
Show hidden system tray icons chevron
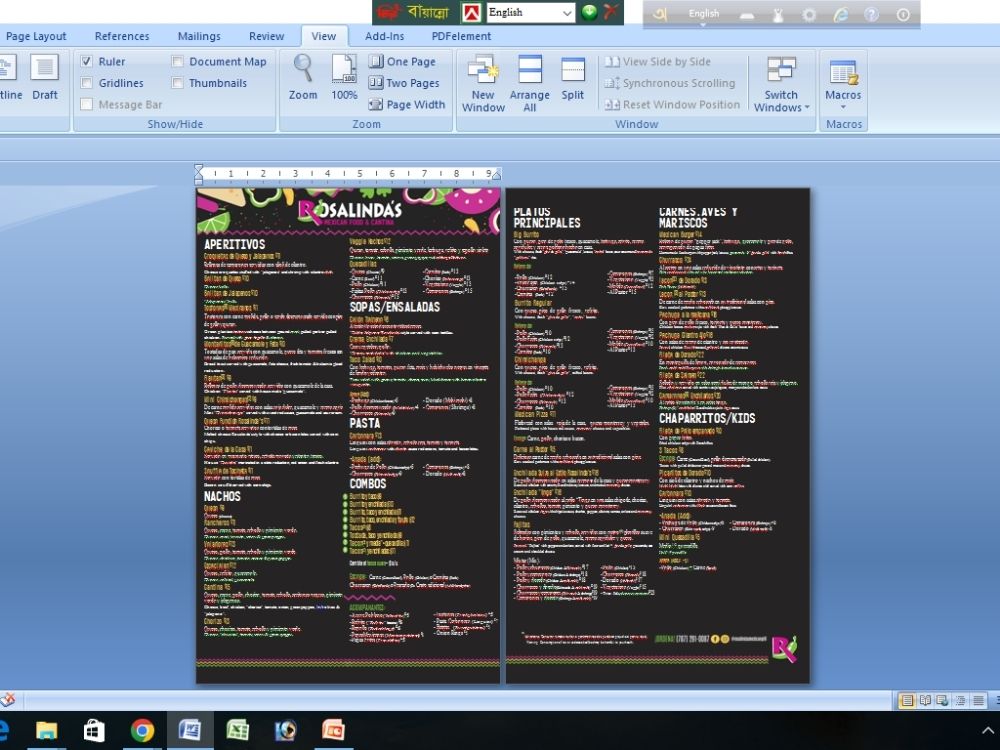coord(988,730)
